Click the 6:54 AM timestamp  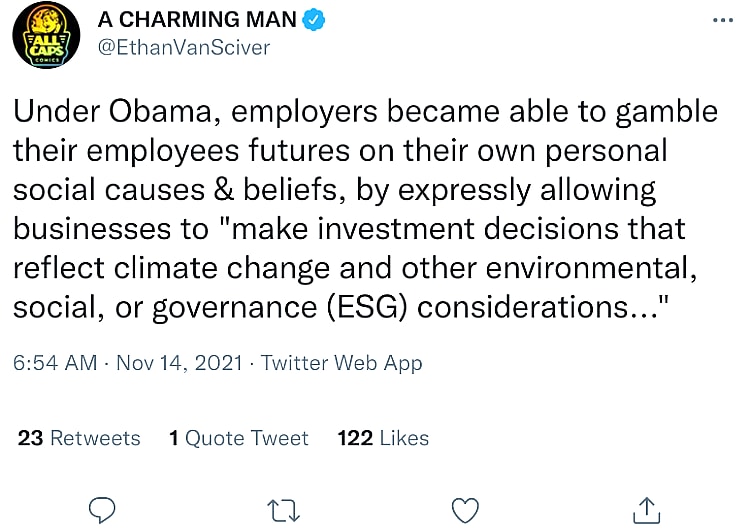tap(55, 363)
